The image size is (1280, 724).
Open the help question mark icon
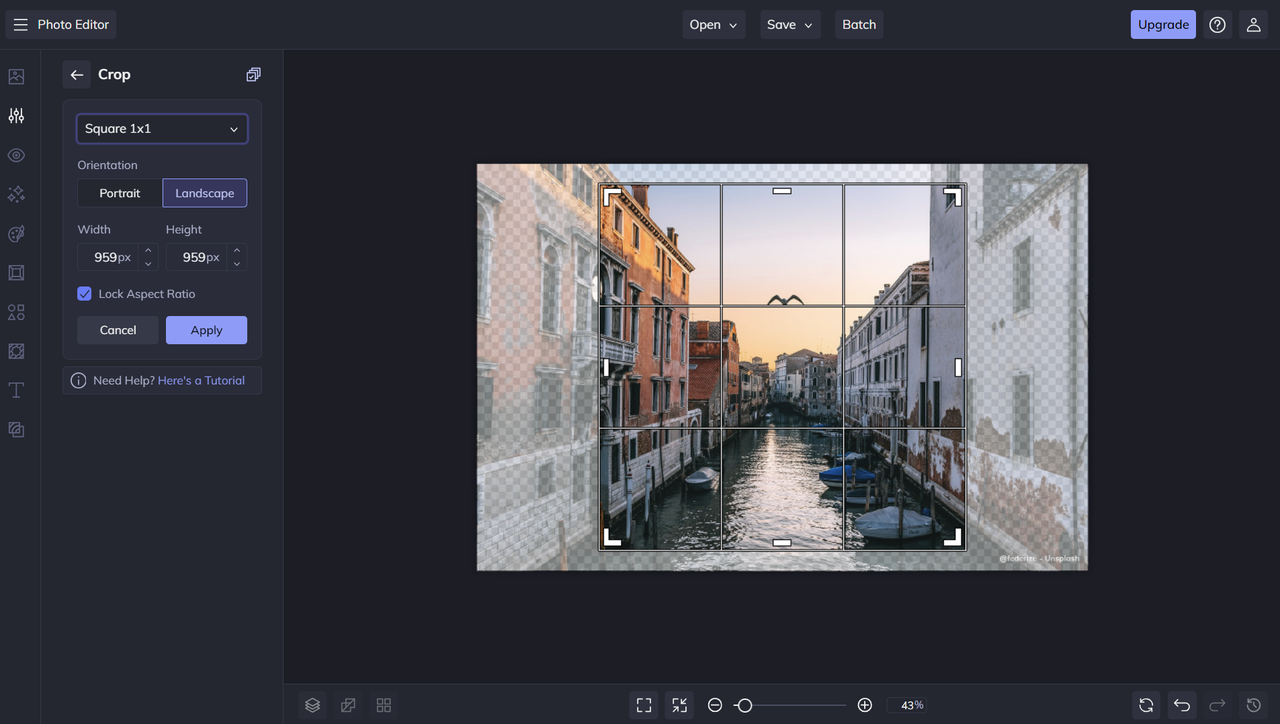[x=1217, y=25]
